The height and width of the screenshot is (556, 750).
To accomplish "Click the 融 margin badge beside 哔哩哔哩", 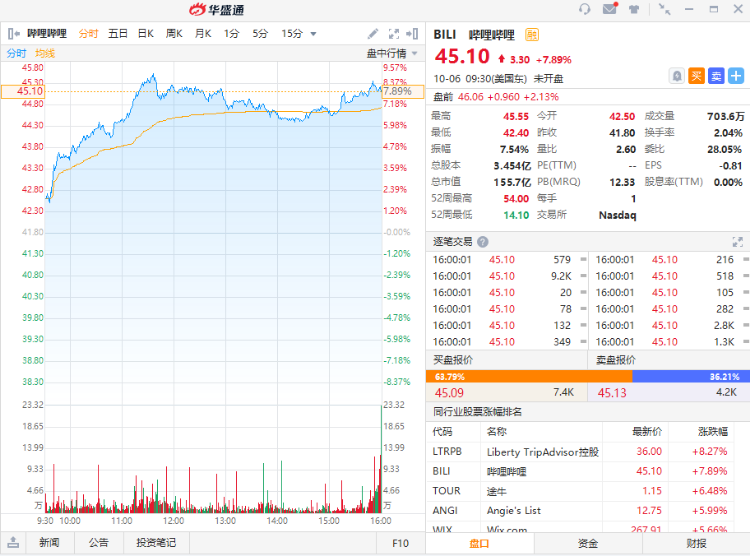I will tap(532, 34).
